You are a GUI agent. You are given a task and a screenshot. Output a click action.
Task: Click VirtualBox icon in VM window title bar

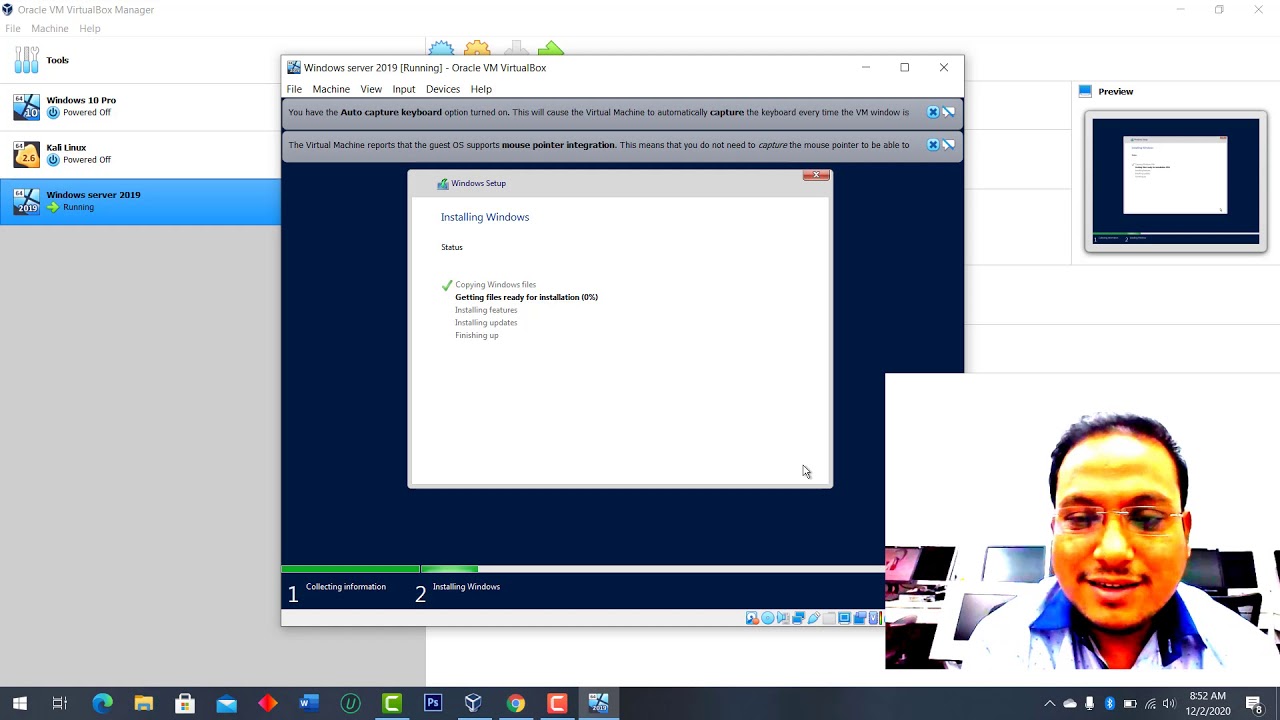click(294, 68)
